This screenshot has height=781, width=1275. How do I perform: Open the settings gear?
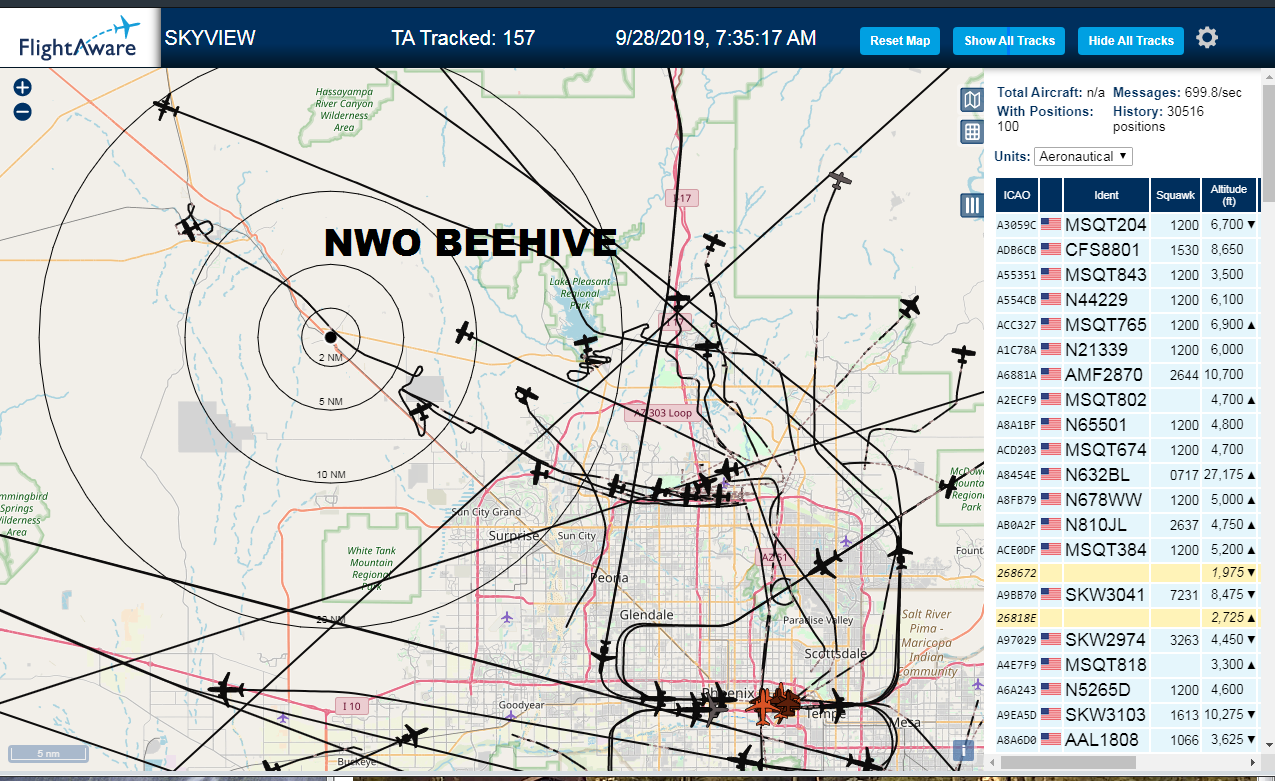point(1207,38)
